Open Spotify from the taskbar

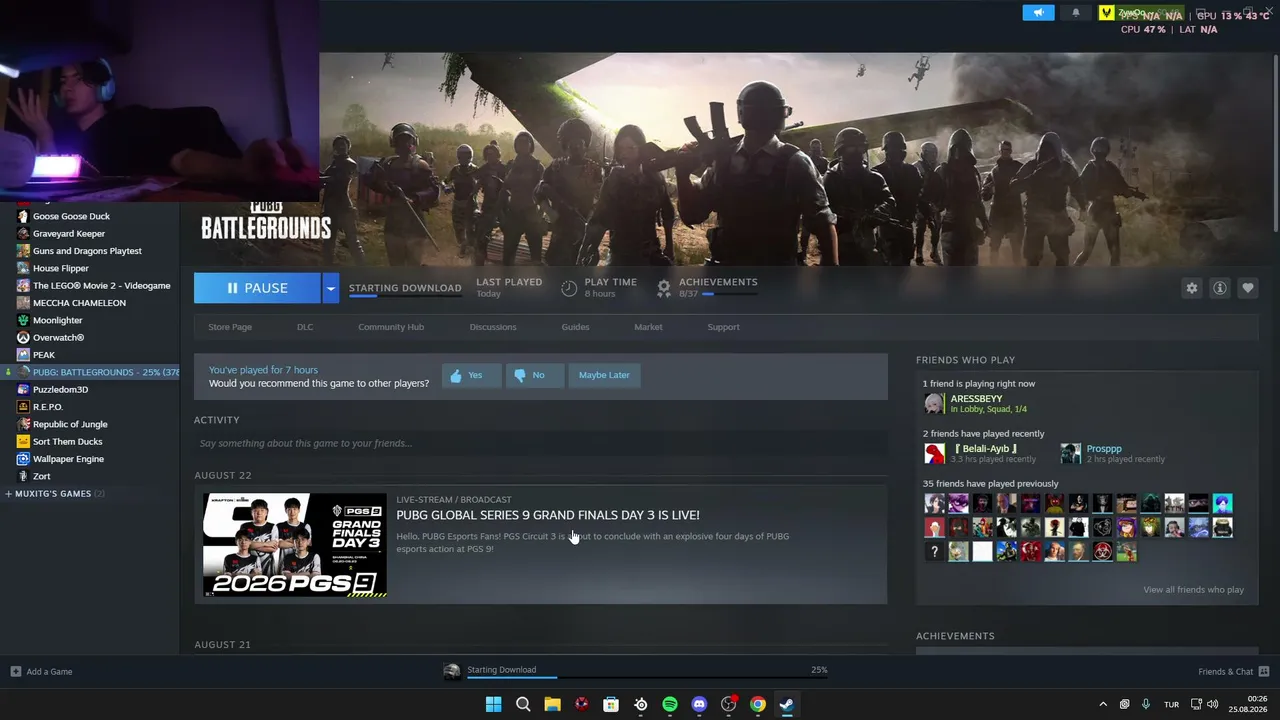click(670, 704)
